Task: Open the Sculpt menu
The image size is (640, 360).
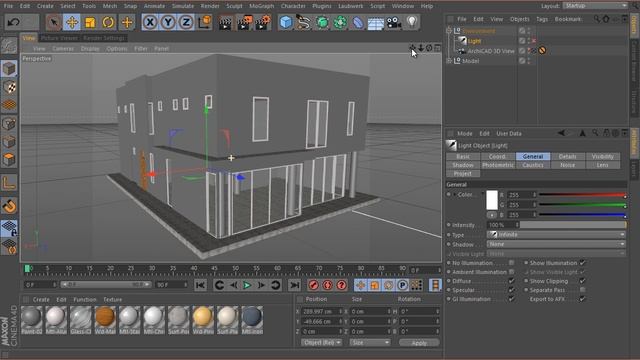Action: [x=234, y=6]
